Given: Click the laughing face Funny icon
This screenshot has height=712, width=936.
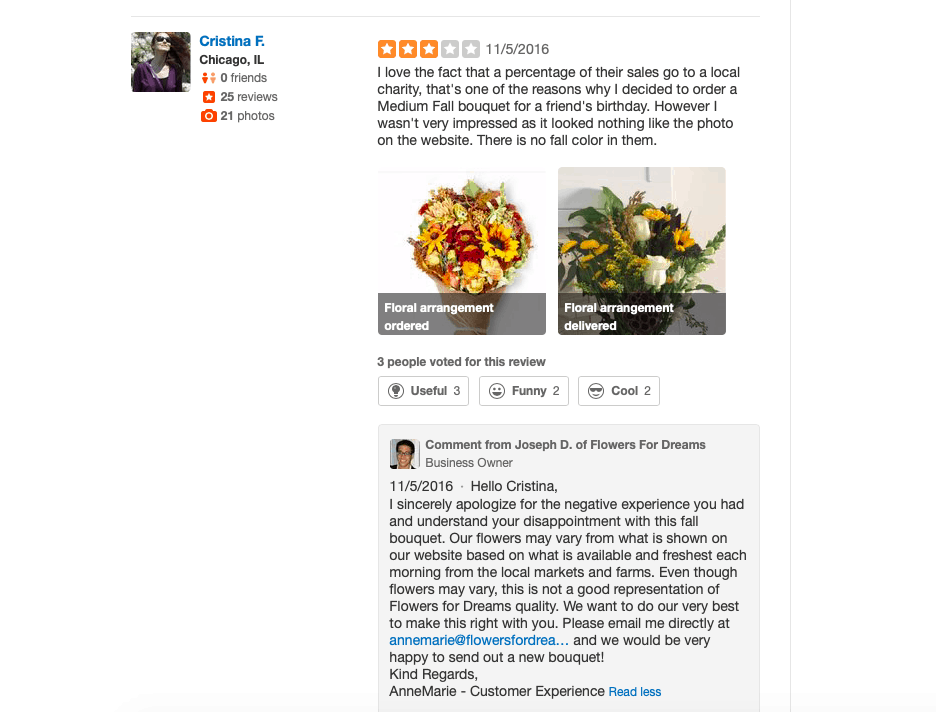Looking at the screenshot, I should (x=497, y=391).
